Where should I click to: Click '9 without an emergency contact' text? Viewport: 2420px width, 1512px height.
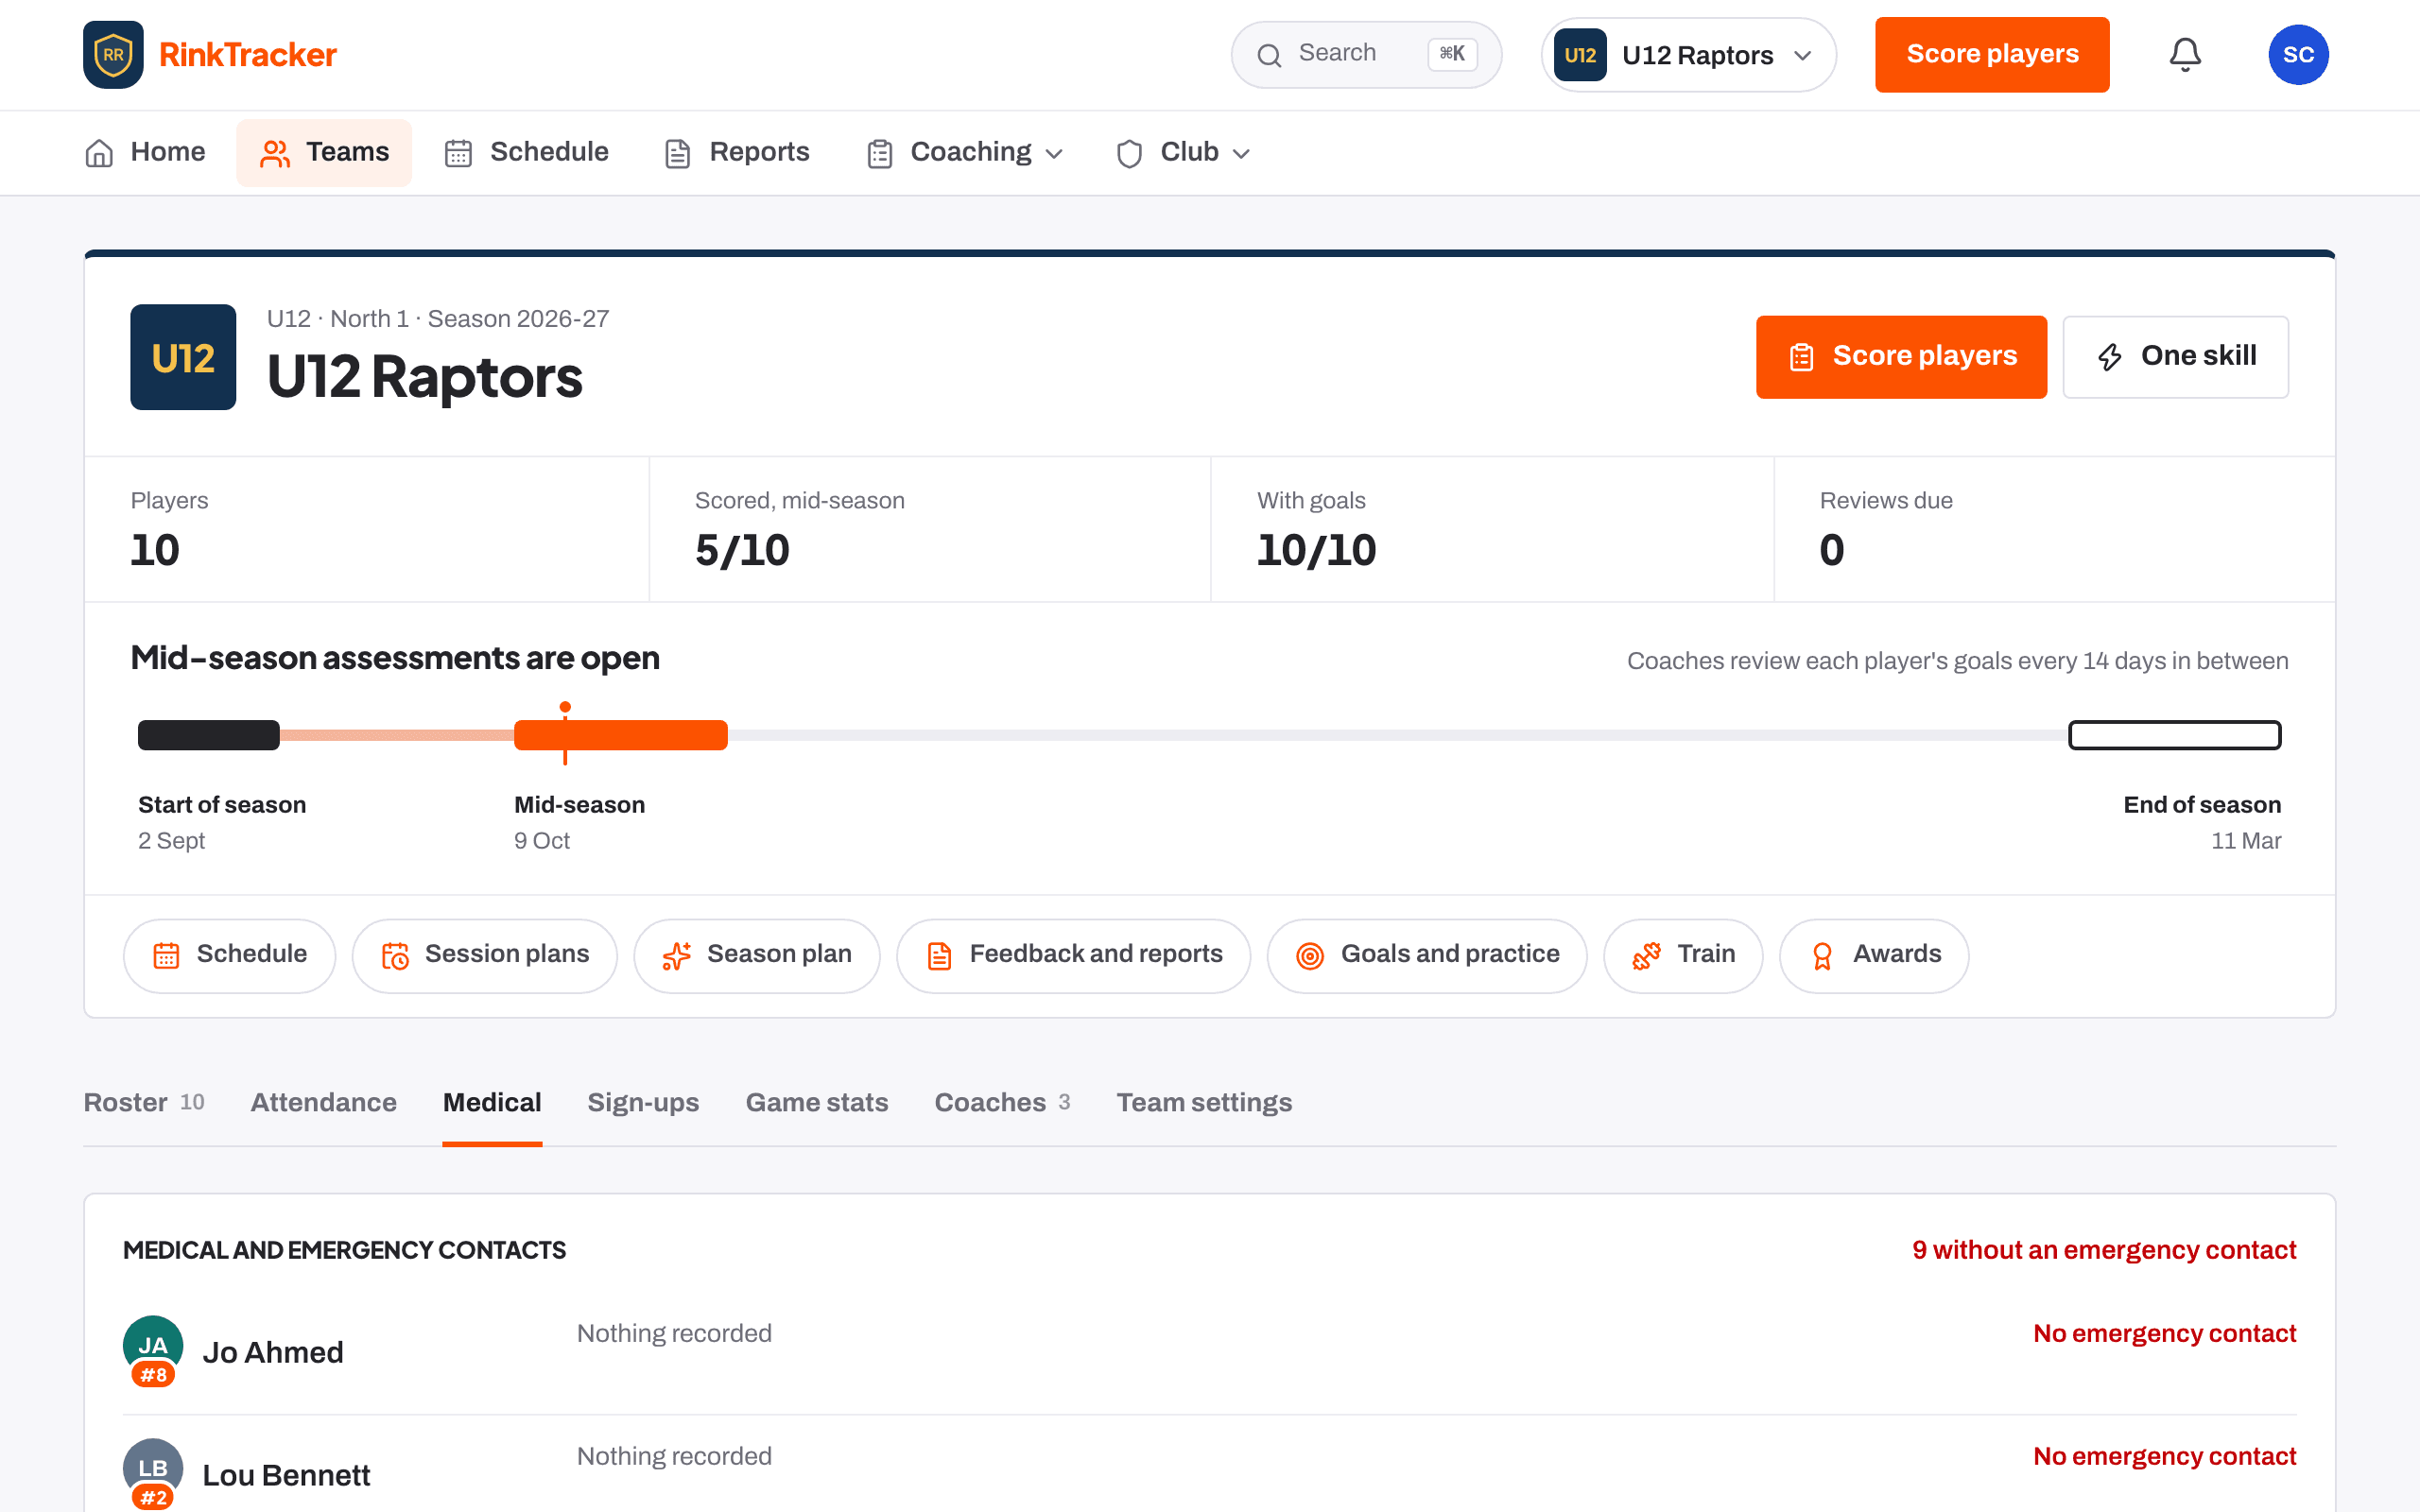click(2104, 1250)
